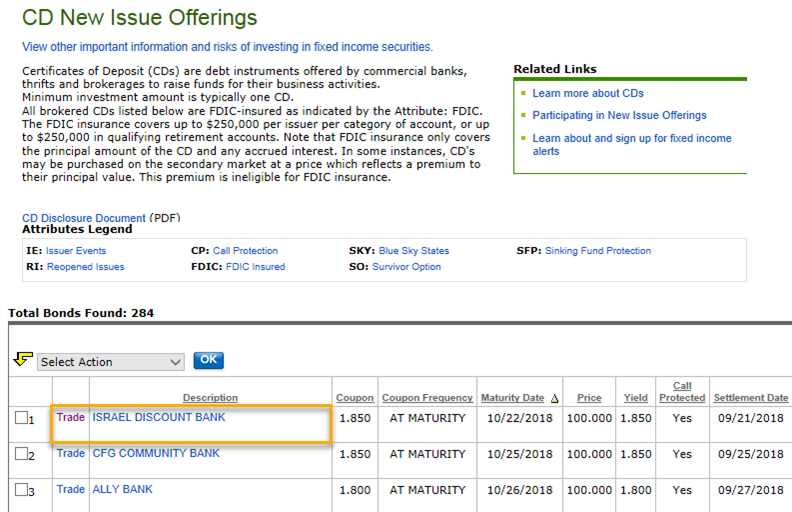Open the Blue Sky States legend link
The height and width of the screenshot is (512, 792).
tap(413, 251)
